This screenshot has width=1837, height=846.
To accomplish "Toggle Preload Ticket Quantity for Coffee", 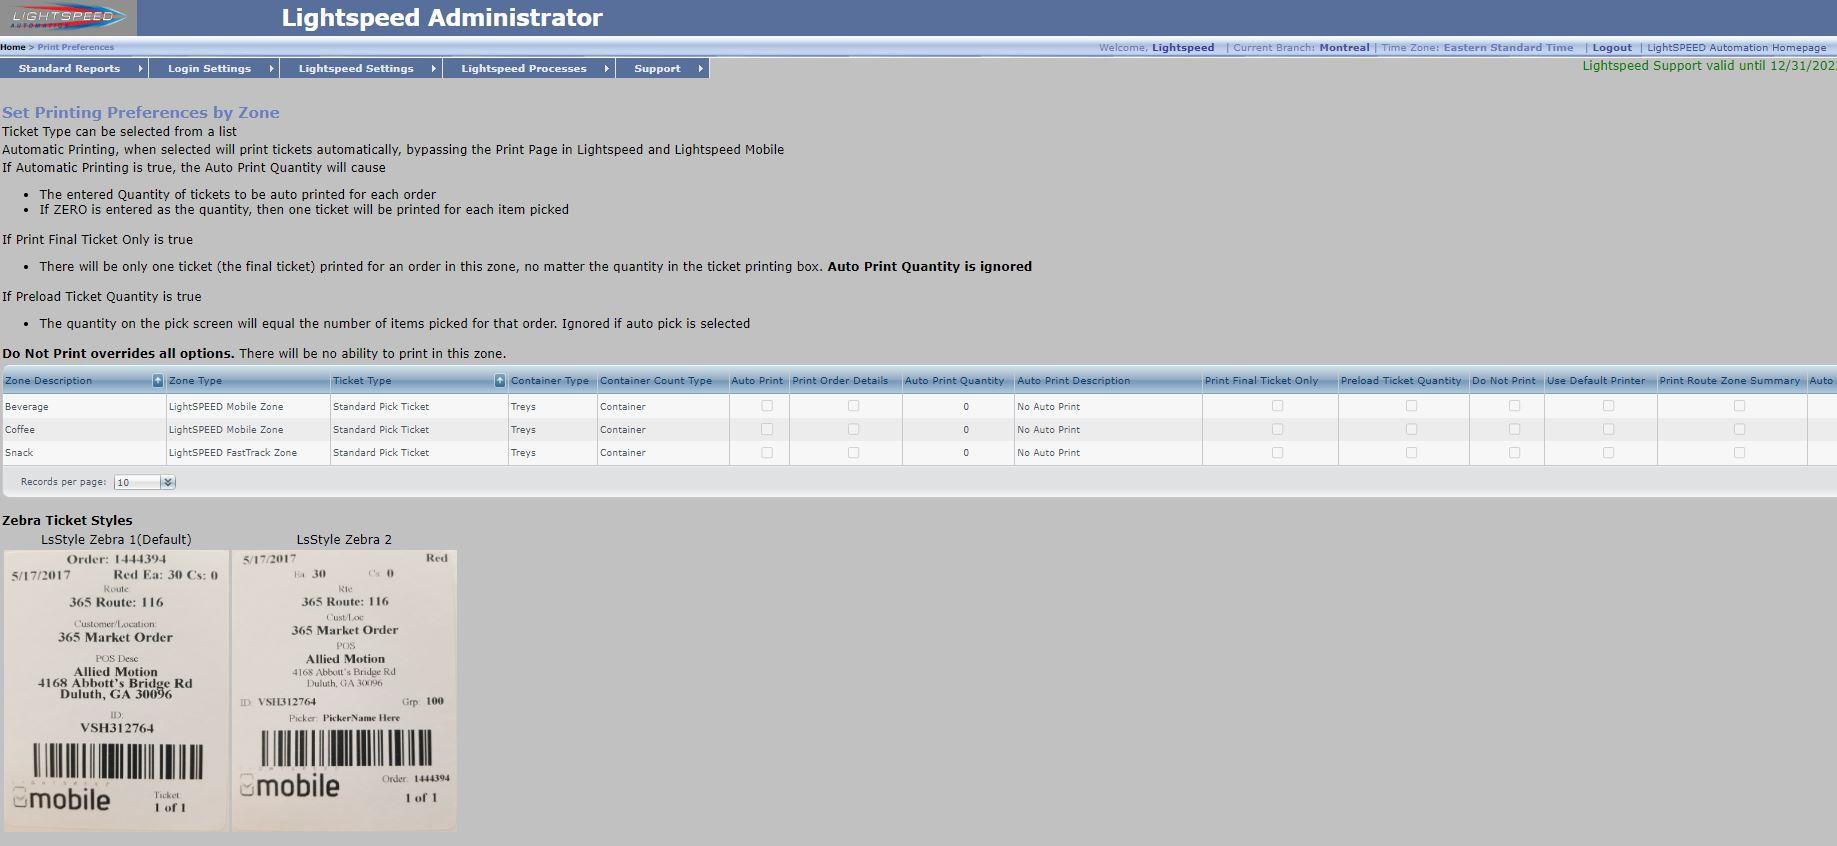I will (1411, 429).
